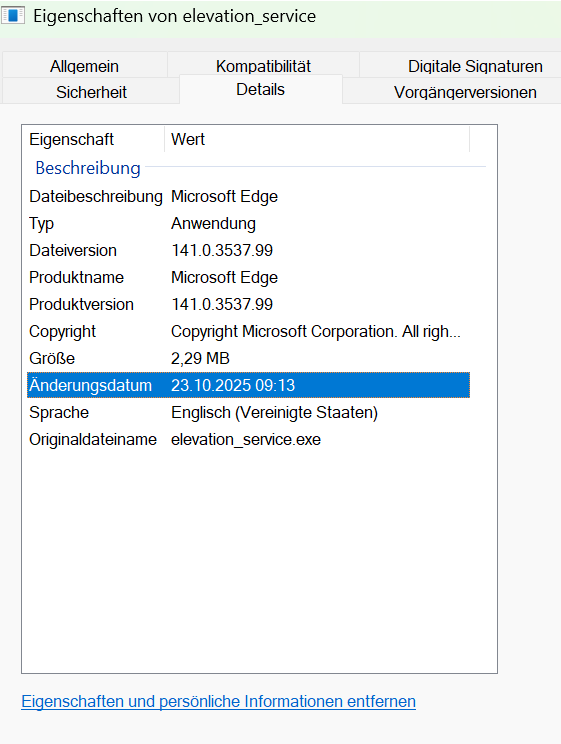Click the Wert column header
The height and width of the screenshot is (744, 561).
[317, 139]
